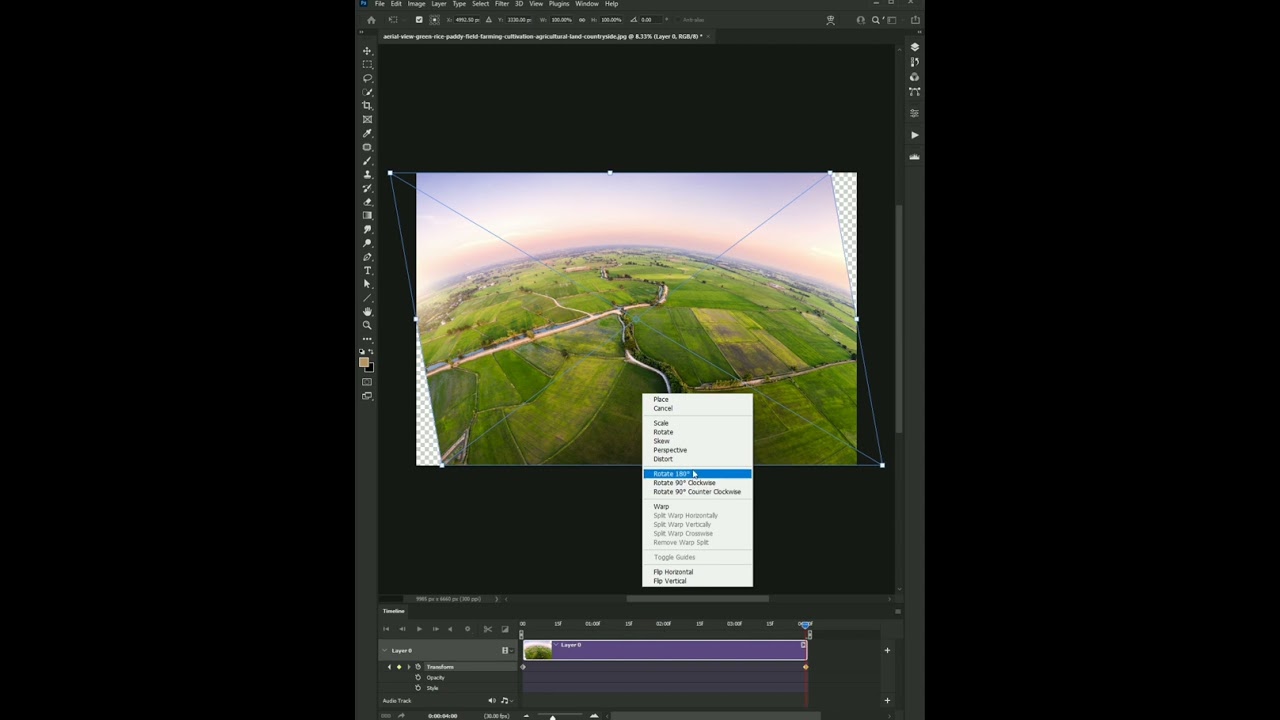Open timeline playback settings gear
Screen dimensions: 1280x720
click(x=467, y=629)
